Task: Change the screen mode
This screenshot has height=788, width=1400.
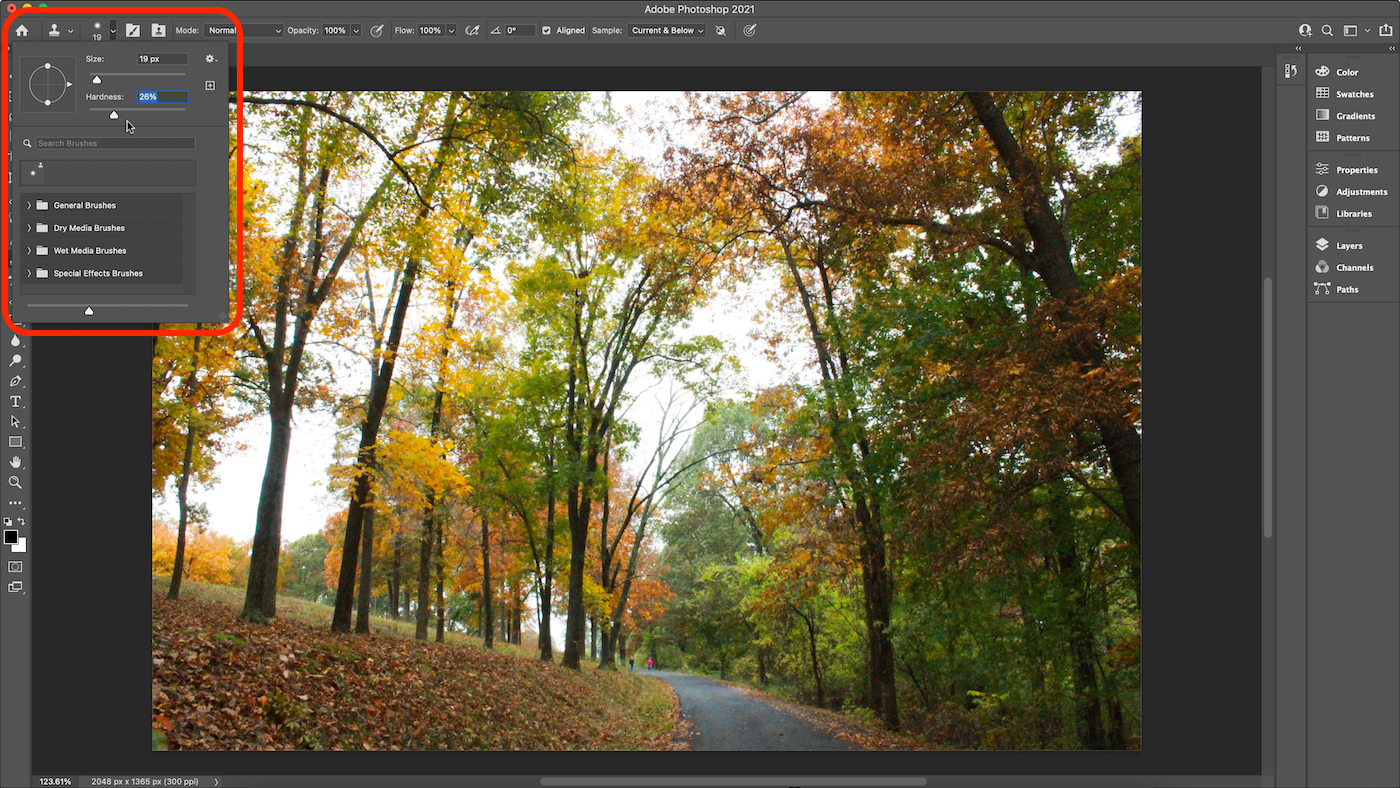Action: [16, 587]
